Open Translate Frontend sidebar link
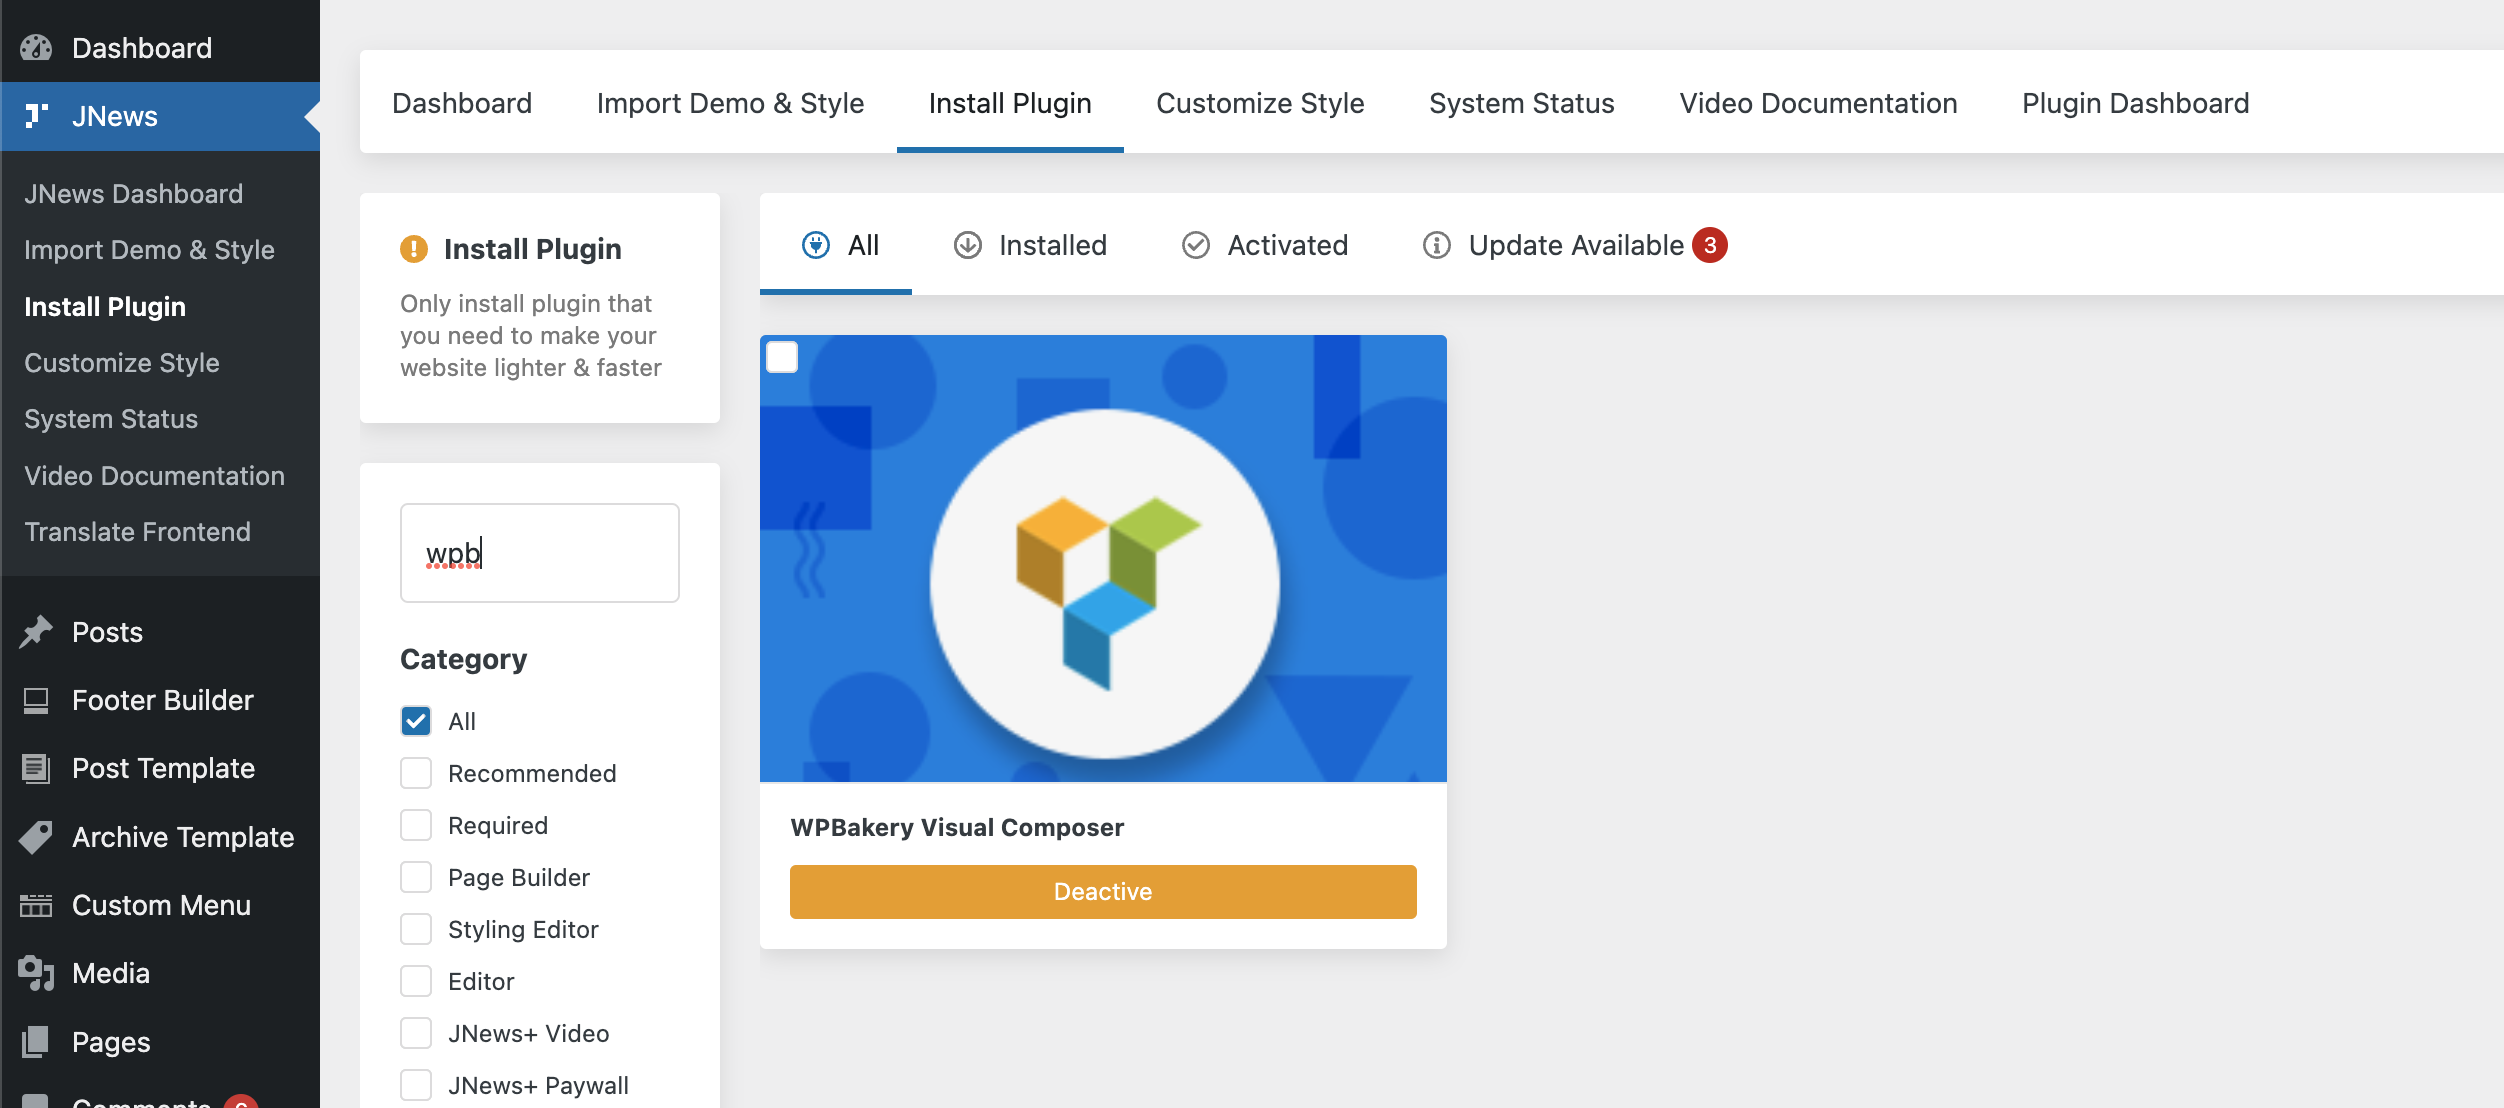 pos(138,532)
